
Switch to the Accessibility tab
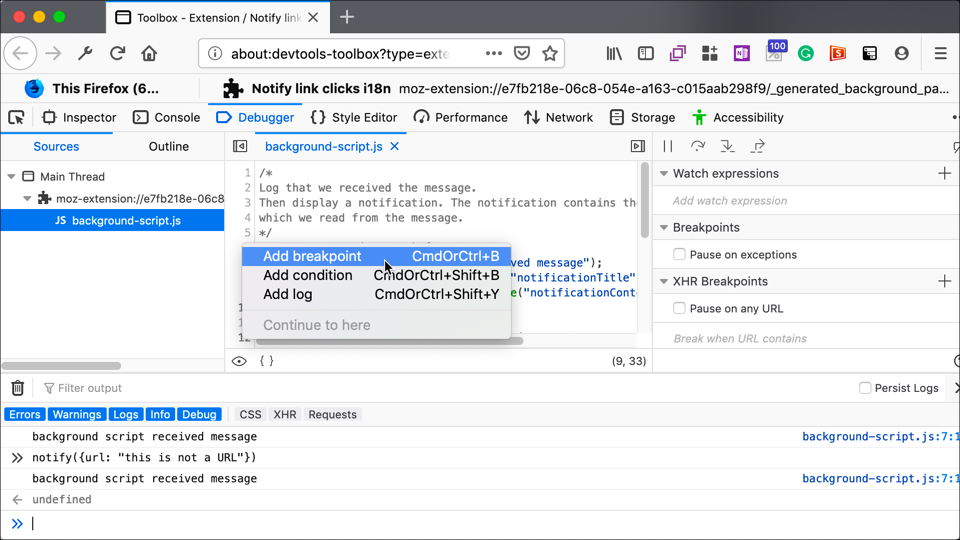738,118
